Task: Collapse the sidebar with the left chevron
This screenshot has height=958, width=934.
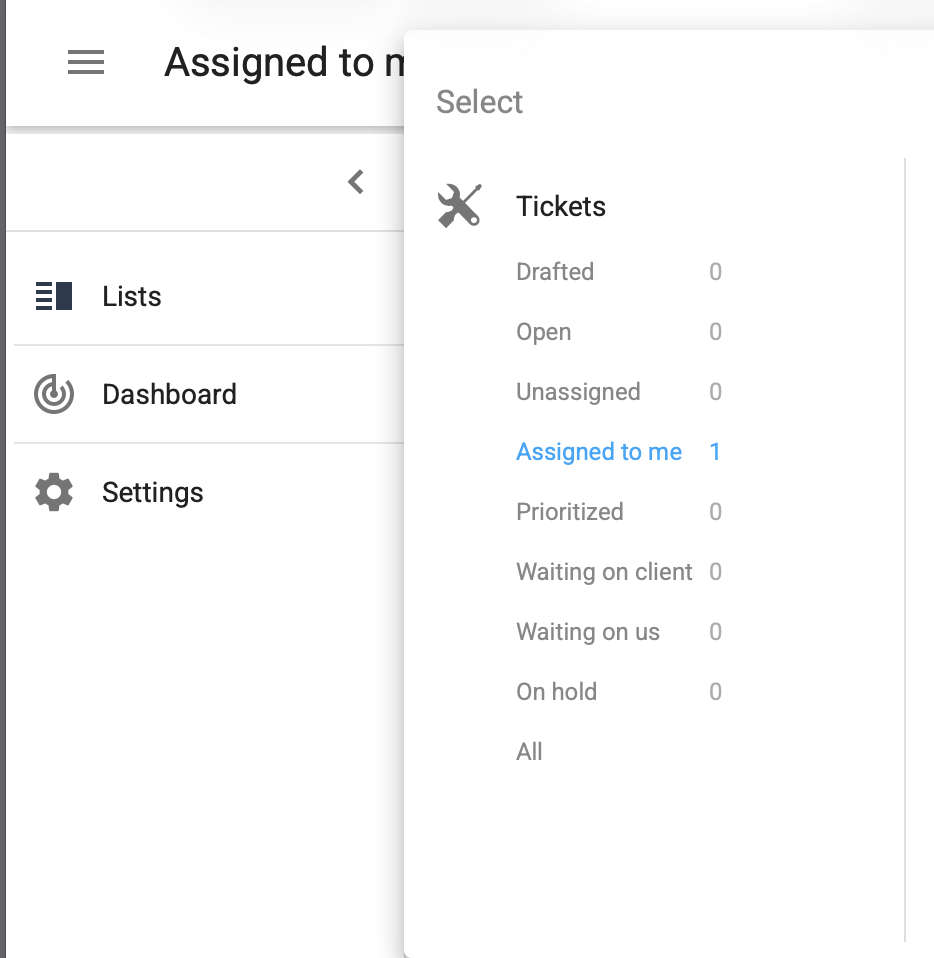Action: [355, 182]
